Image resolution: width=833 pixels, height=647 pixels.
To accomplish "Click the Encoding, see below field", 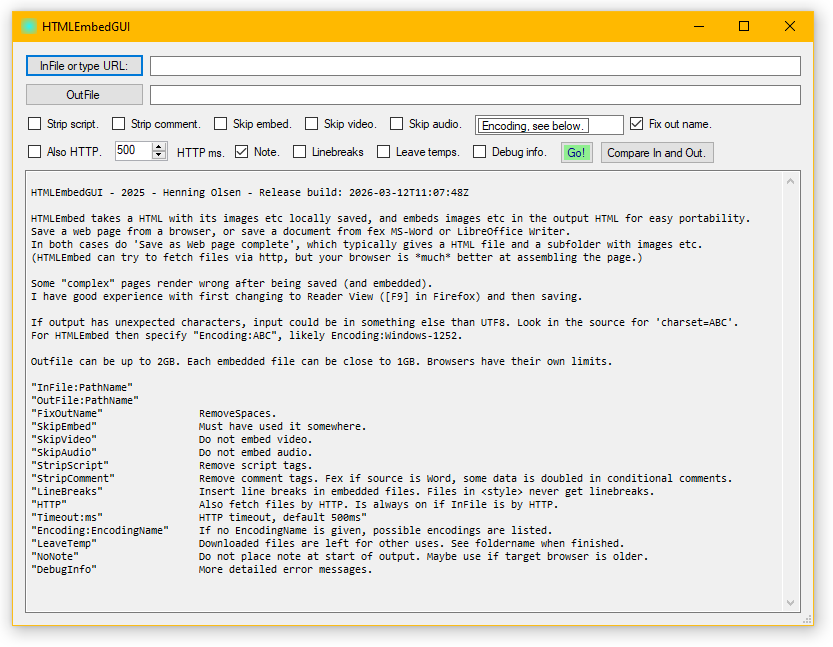I will point(549,125).
